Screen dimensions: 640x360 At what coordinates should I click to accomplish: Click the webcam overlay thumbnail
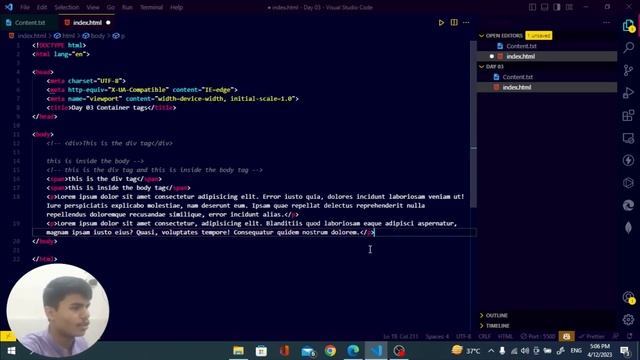[58, 310]
